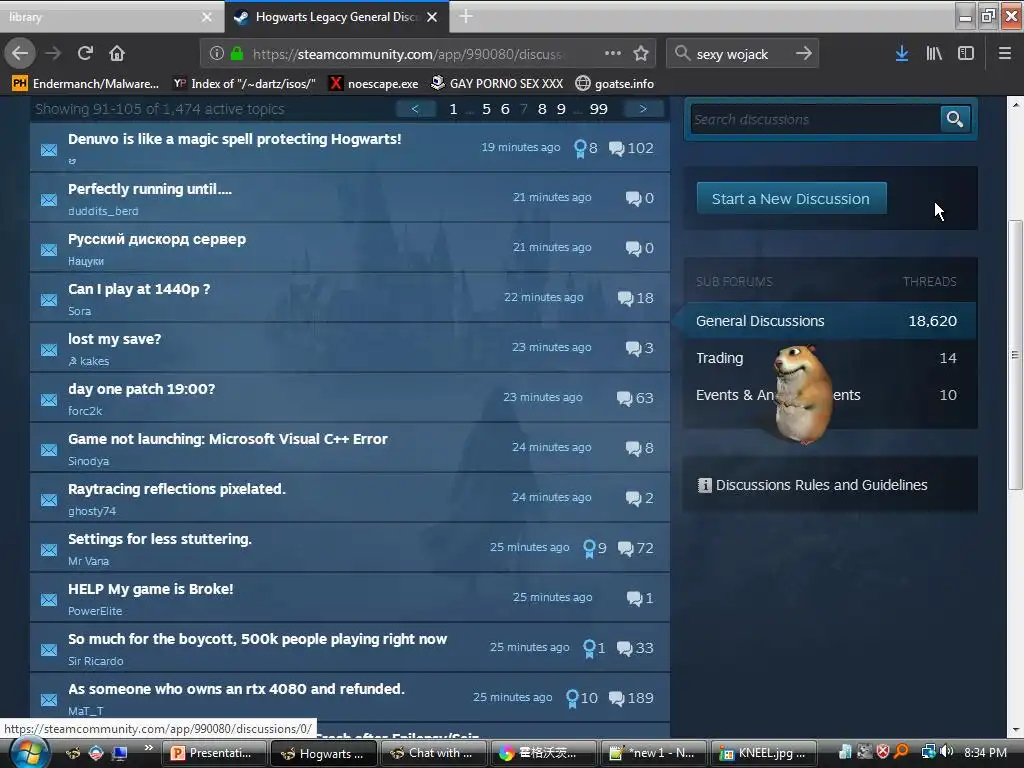Viewport: 1024px width, 768px height.
Task: Click the info icon beside Discussions Rules and Guidelines
Action: [704, 485]
